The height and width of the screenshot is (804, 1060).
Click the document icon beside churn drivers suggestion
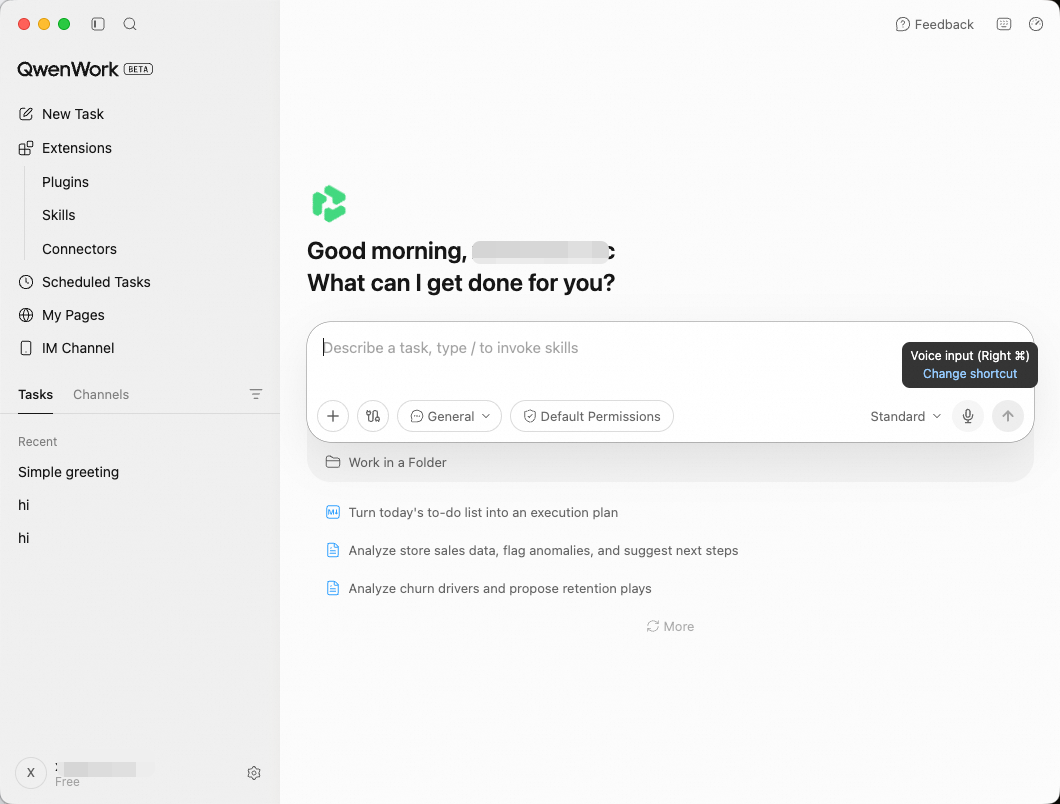coord(333,588)
